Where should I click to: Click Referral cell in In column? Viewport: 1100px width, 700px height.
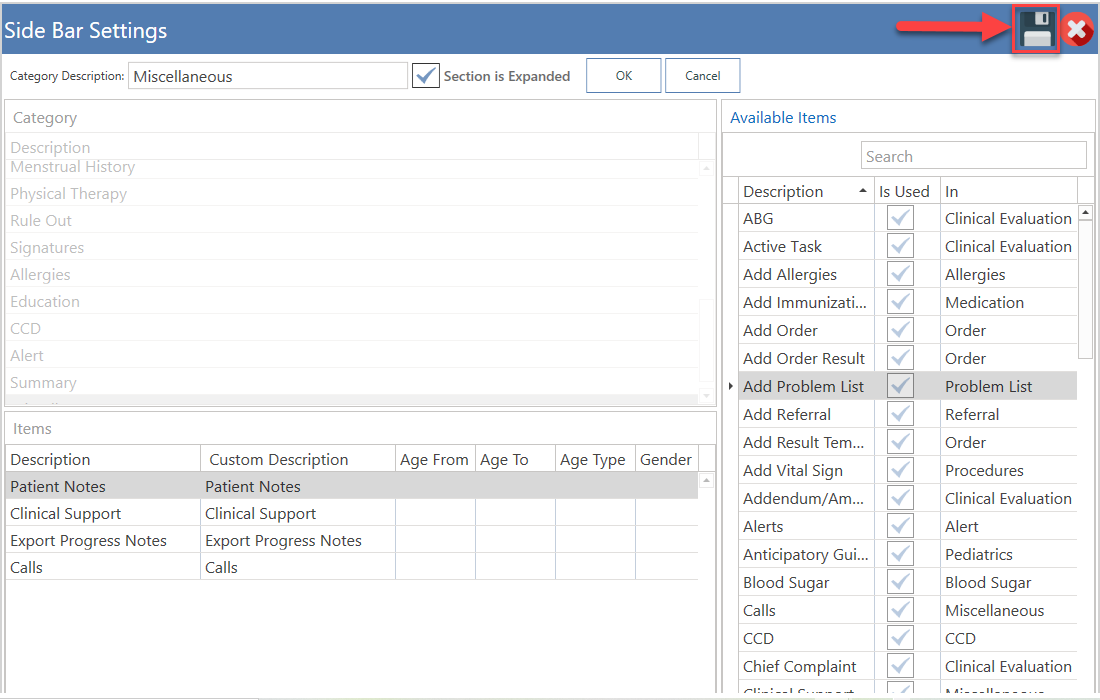(1008, 414)
